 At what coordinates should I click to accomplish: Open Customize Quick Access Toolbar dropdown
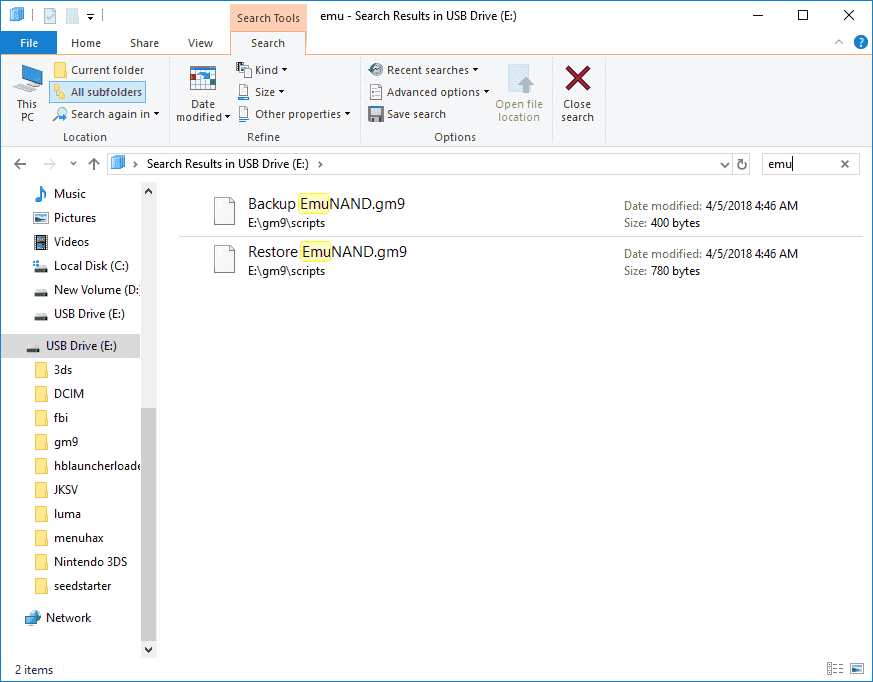(90, 17)
